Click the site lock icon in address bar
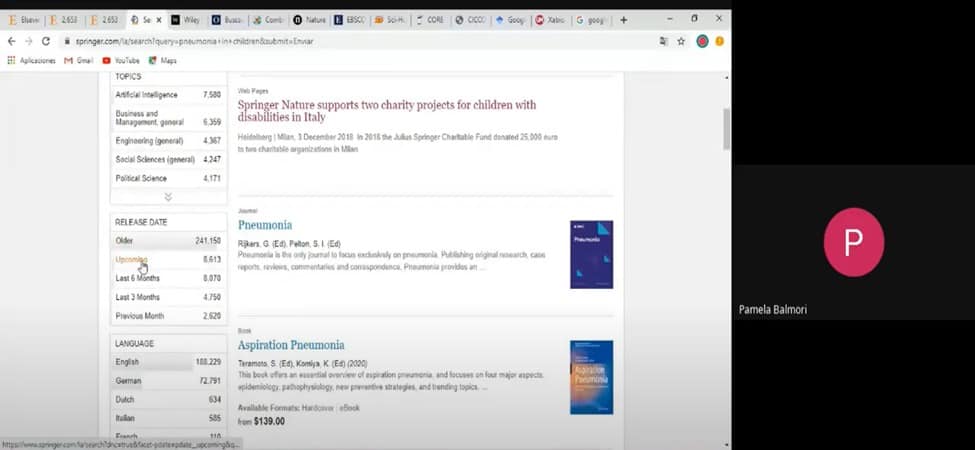The height and width of the screenshot is (450, 975). coord(67,41)
